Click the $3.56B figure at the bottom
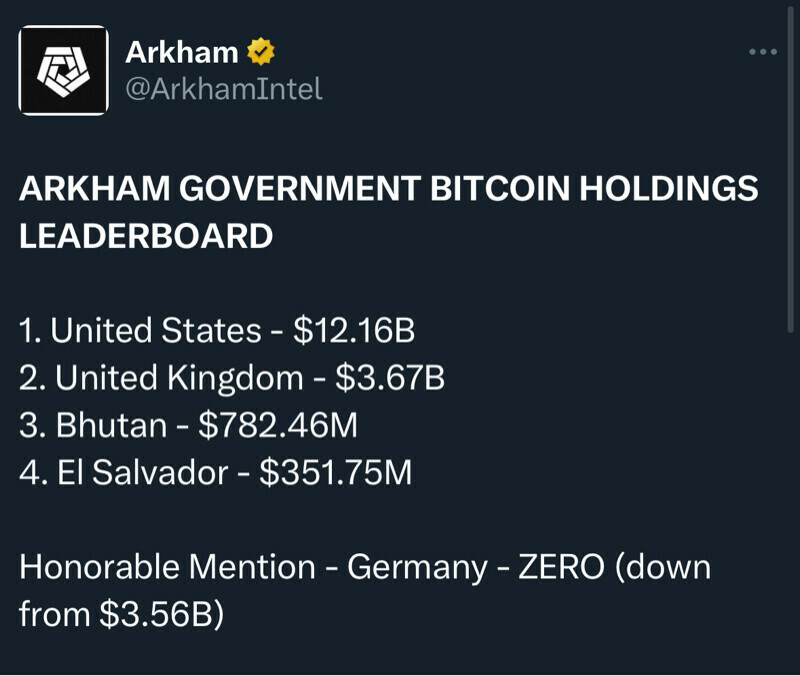Viewport: 800px width, 676px height. coord(160,614)
